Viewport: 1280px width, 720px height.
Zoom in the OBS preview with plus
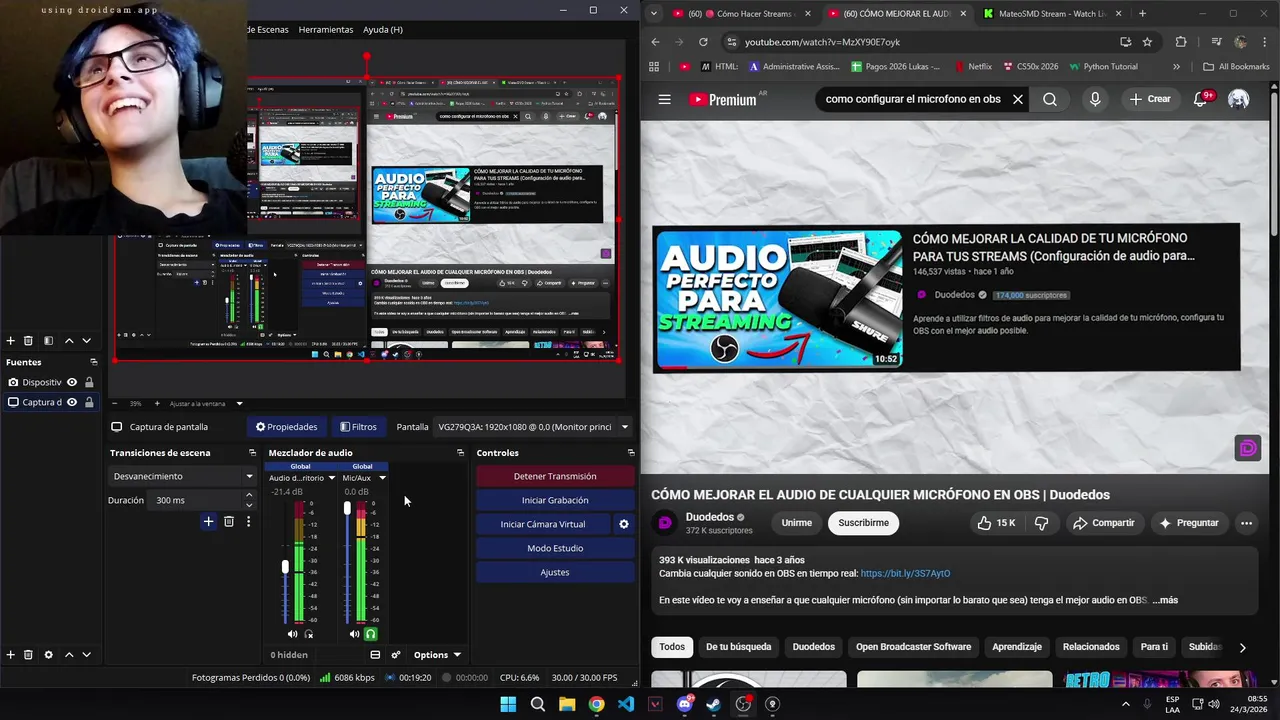[155, 403]
